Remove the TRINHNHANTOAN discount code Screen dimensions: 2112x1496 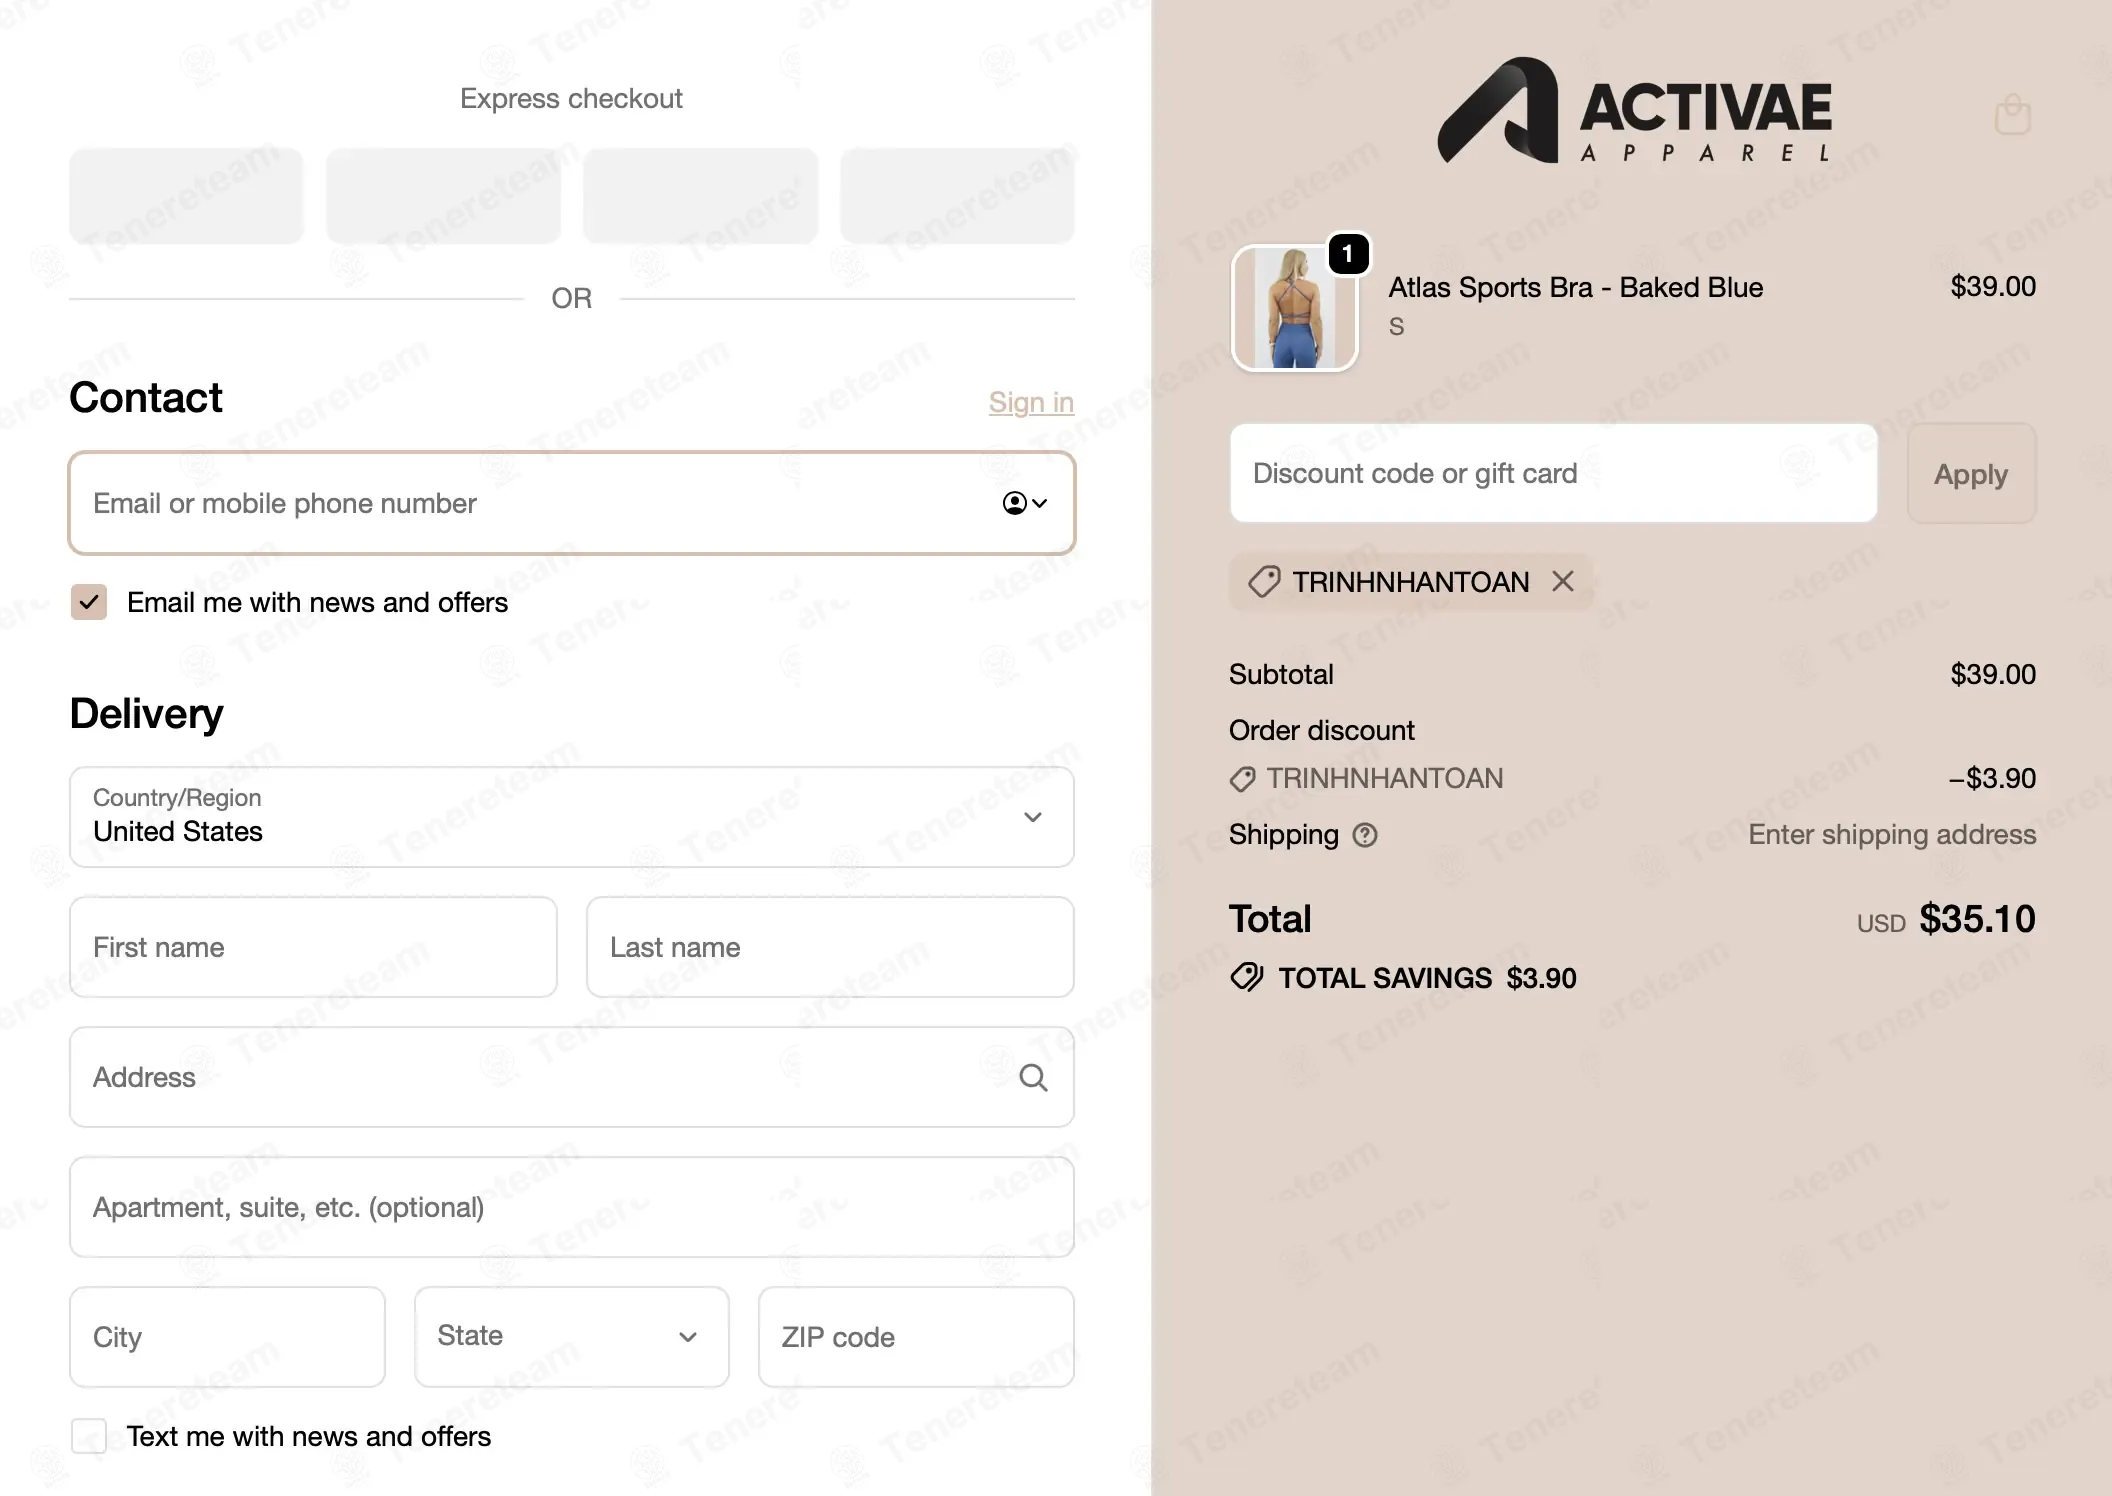coord(1563,581)
